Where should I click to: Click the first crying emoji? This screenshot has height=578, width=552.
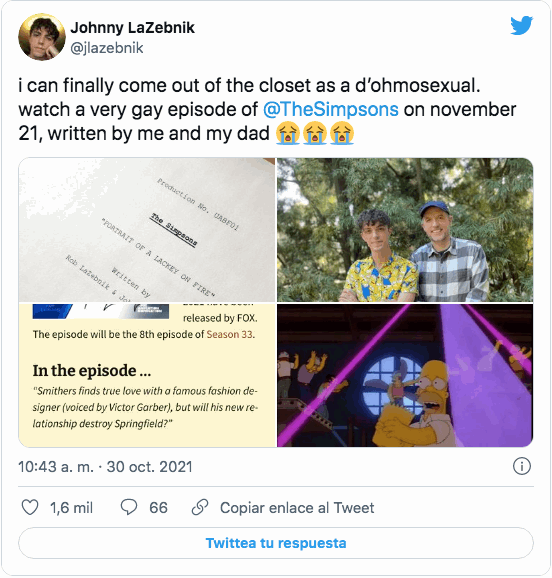pyautogui.click(x=288, y=133)
